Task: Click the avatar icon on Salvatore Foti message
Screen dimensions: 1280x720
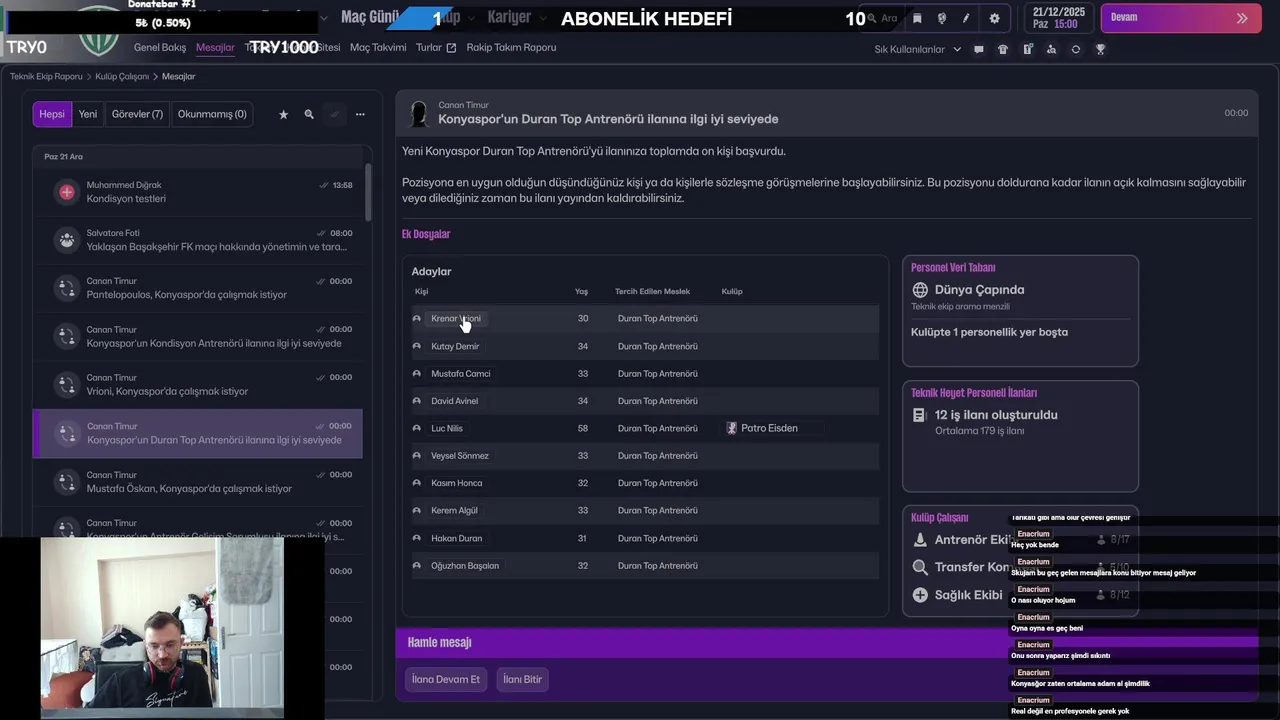Action: 67,240
